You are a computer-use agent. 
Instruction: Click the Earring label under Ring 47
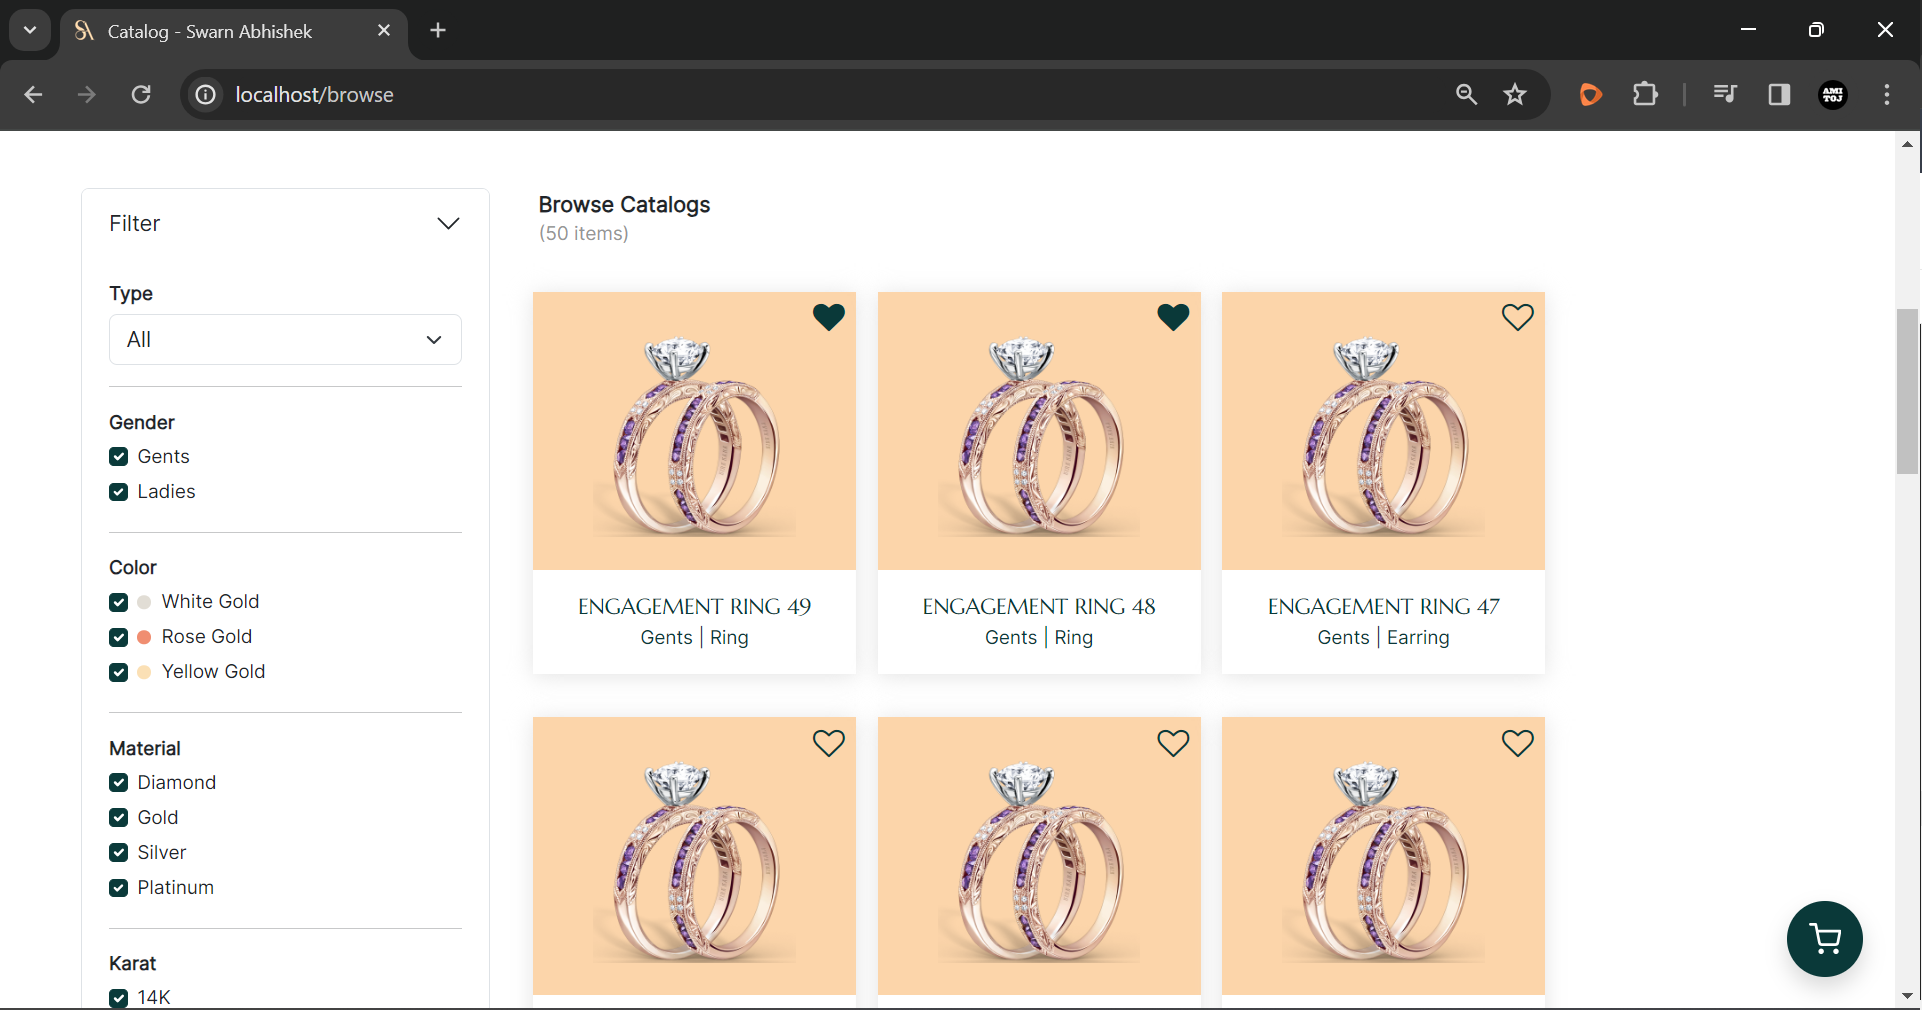coord(1418,638)
